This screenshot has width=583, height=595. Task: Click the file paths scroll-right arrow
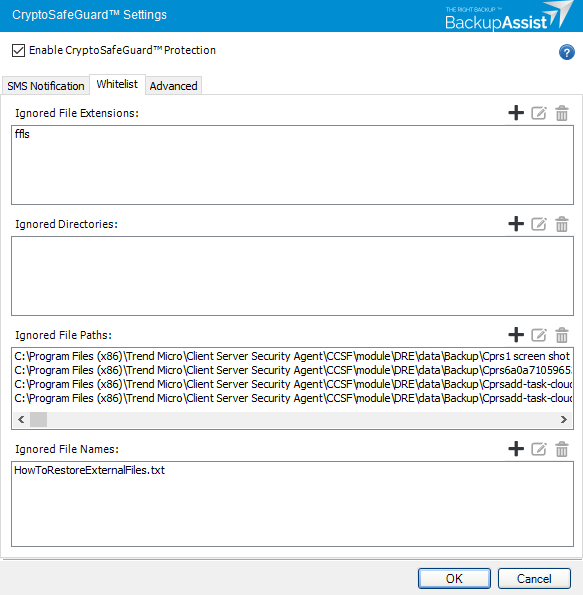click(564, 419)
